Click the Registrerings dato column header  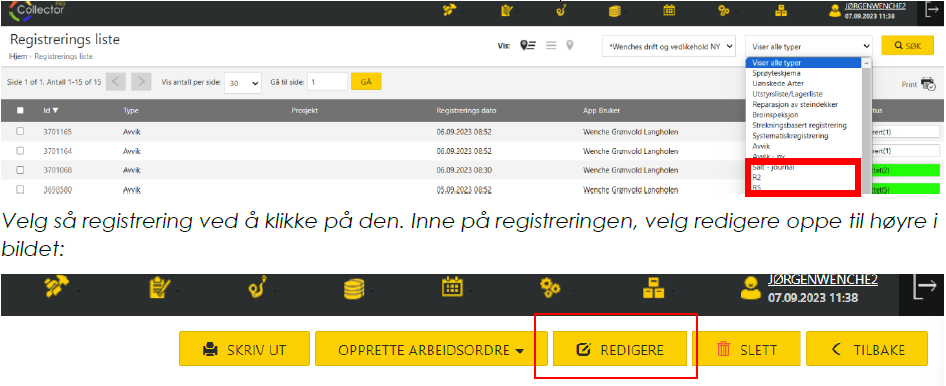point(467,110)
